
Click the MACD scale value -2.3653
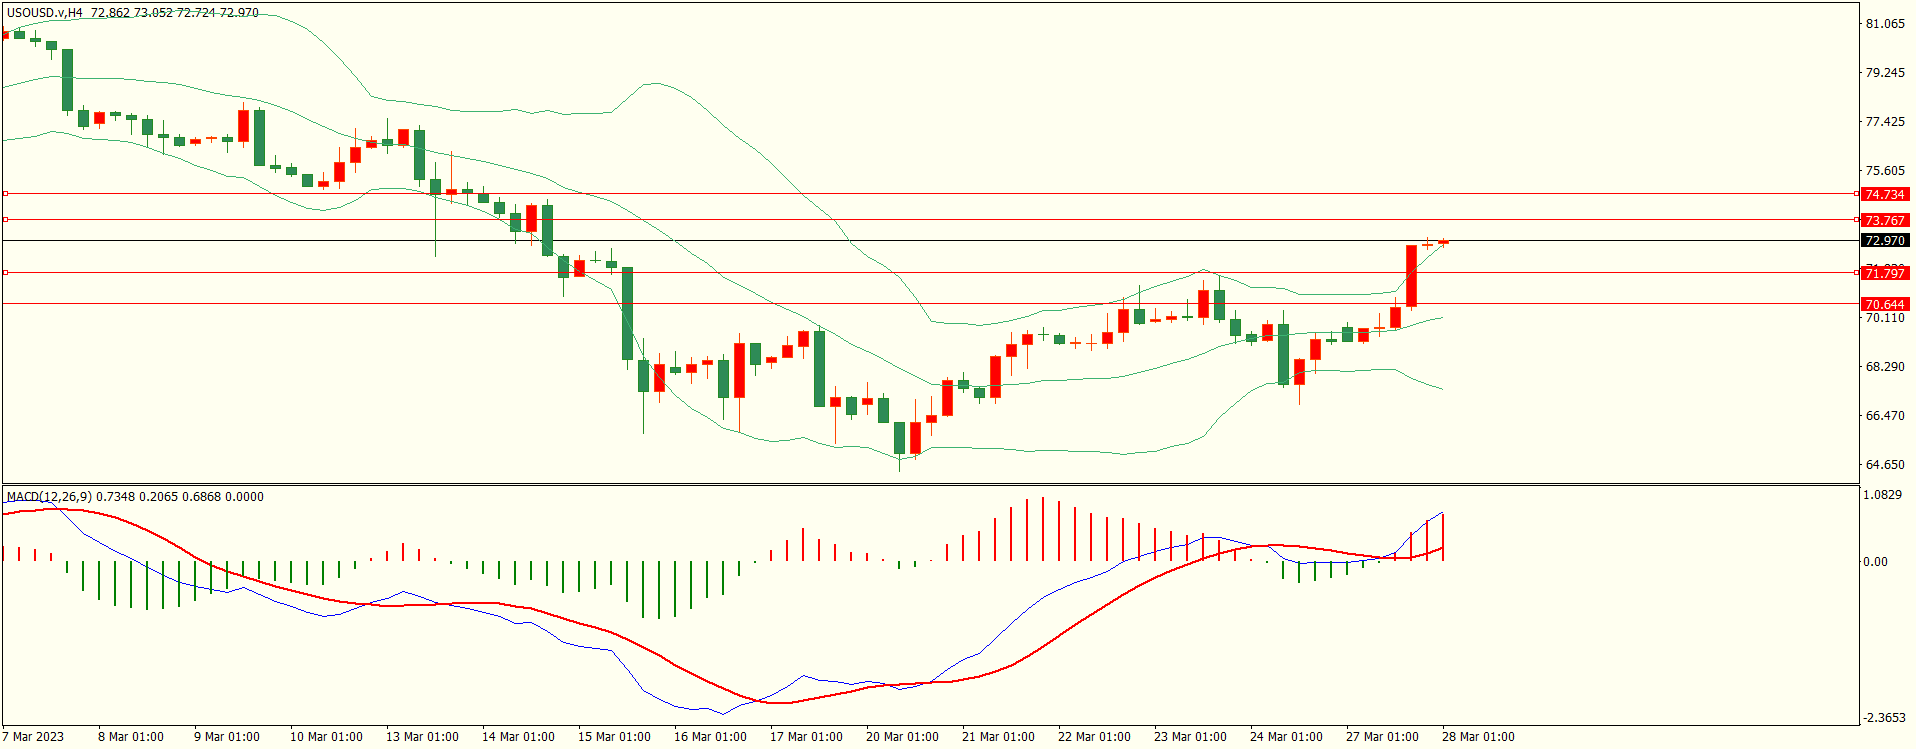pyautogui.click(x=1885, y=718)
